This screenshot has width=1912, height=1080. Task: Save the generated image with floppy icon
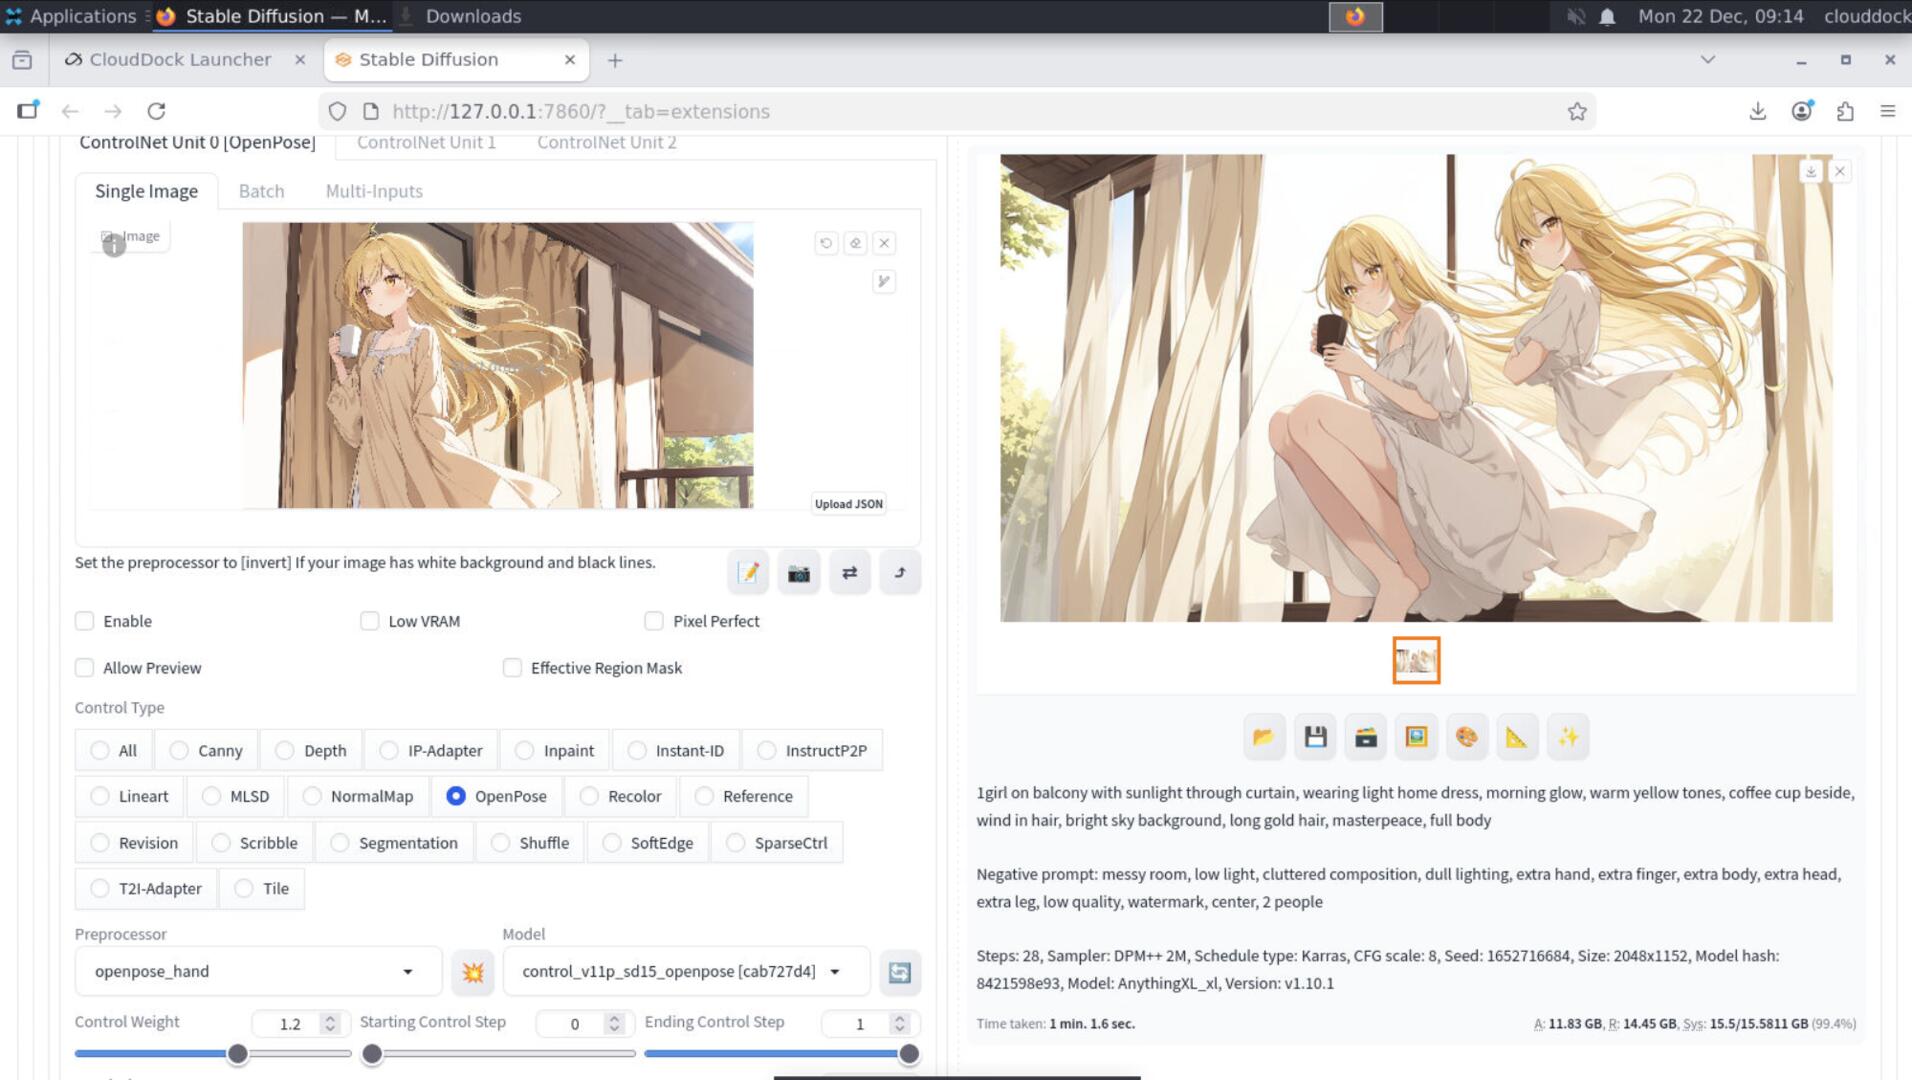click(x=1315, y=738)
